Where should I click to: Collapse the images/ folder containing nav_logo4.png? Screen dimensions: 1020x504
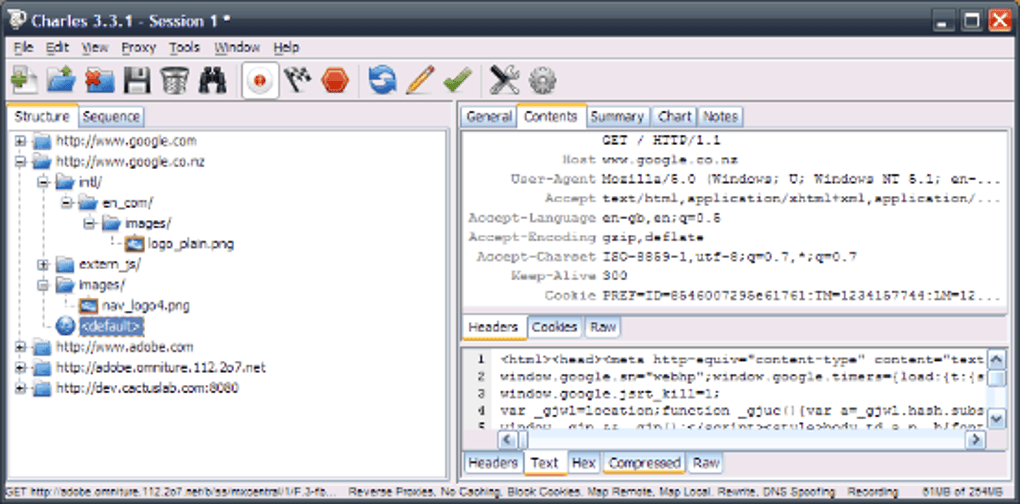tap(44, 285)
